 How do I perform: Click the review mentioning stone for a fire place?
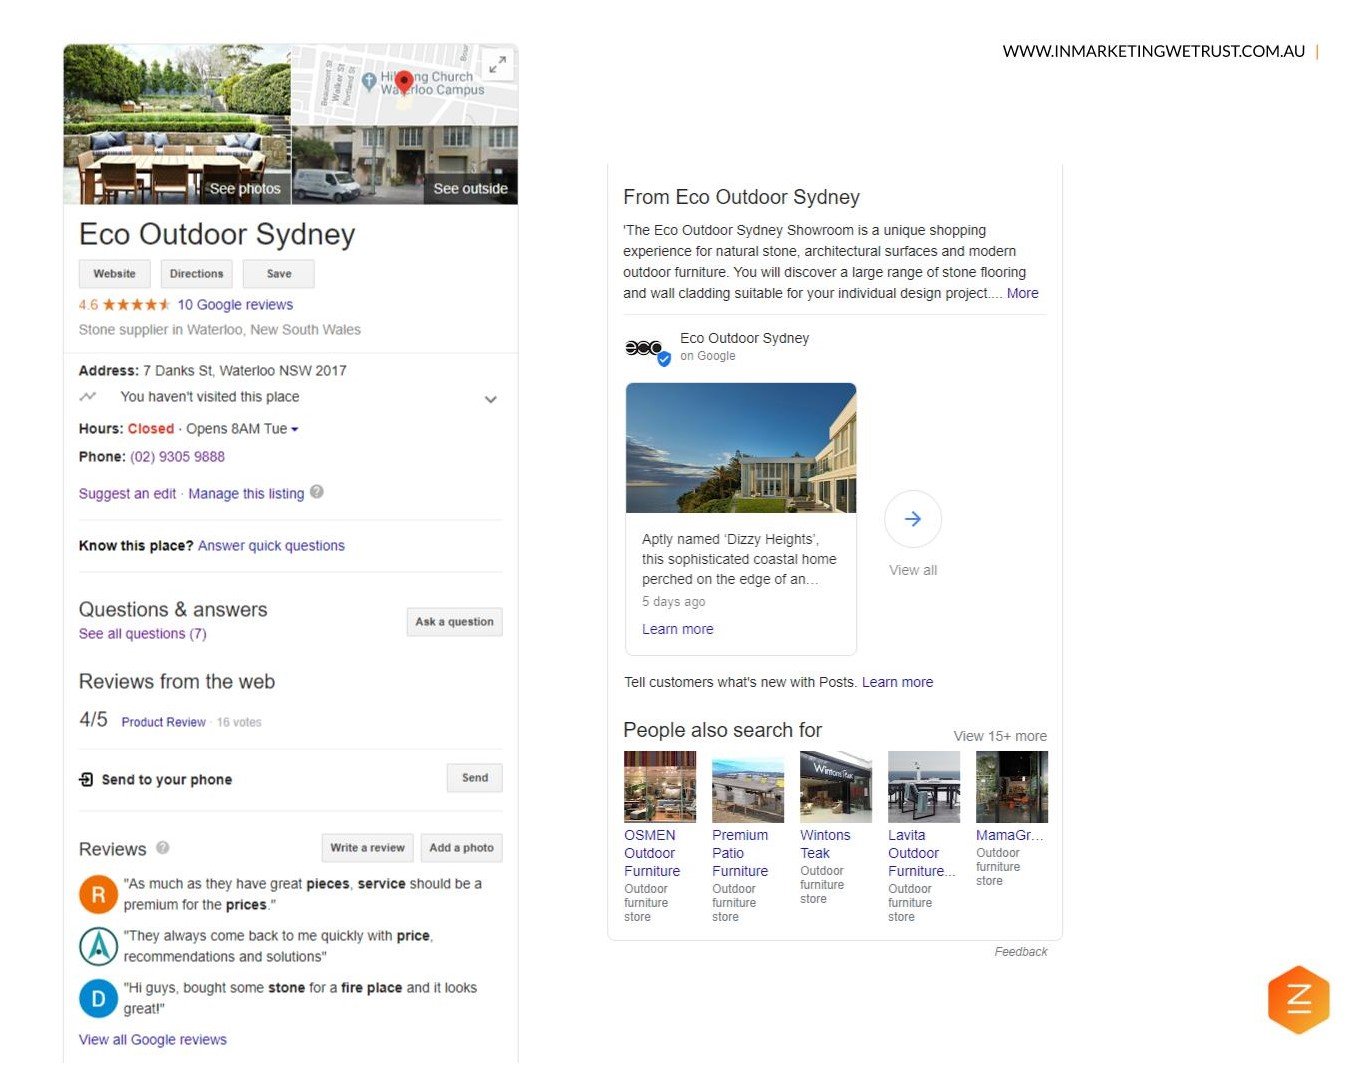300,998
